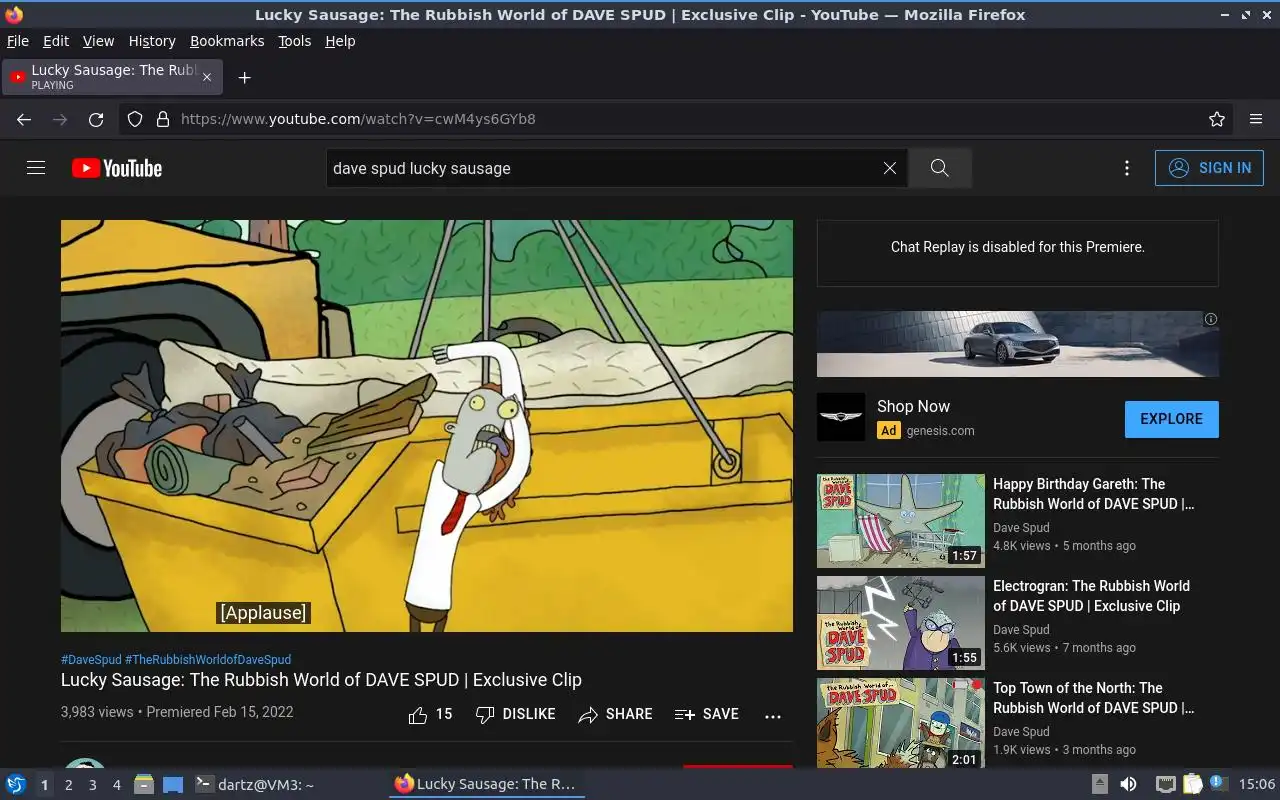Viewport: 1280px width, 800px height.
Task: Sign in with the SIGN IN button
Action: pyautogui.click(x=1209, y=168)
